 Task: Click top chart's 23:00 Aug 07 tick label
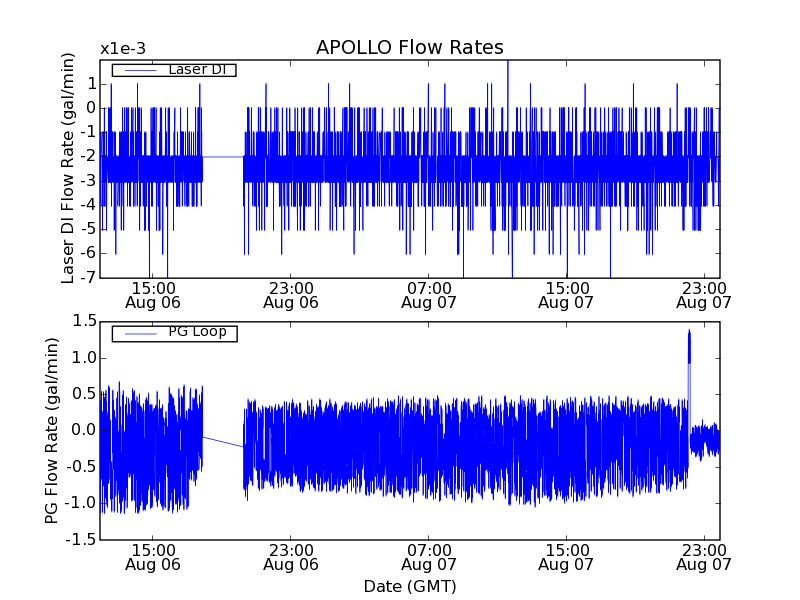(x=704, y=294)
